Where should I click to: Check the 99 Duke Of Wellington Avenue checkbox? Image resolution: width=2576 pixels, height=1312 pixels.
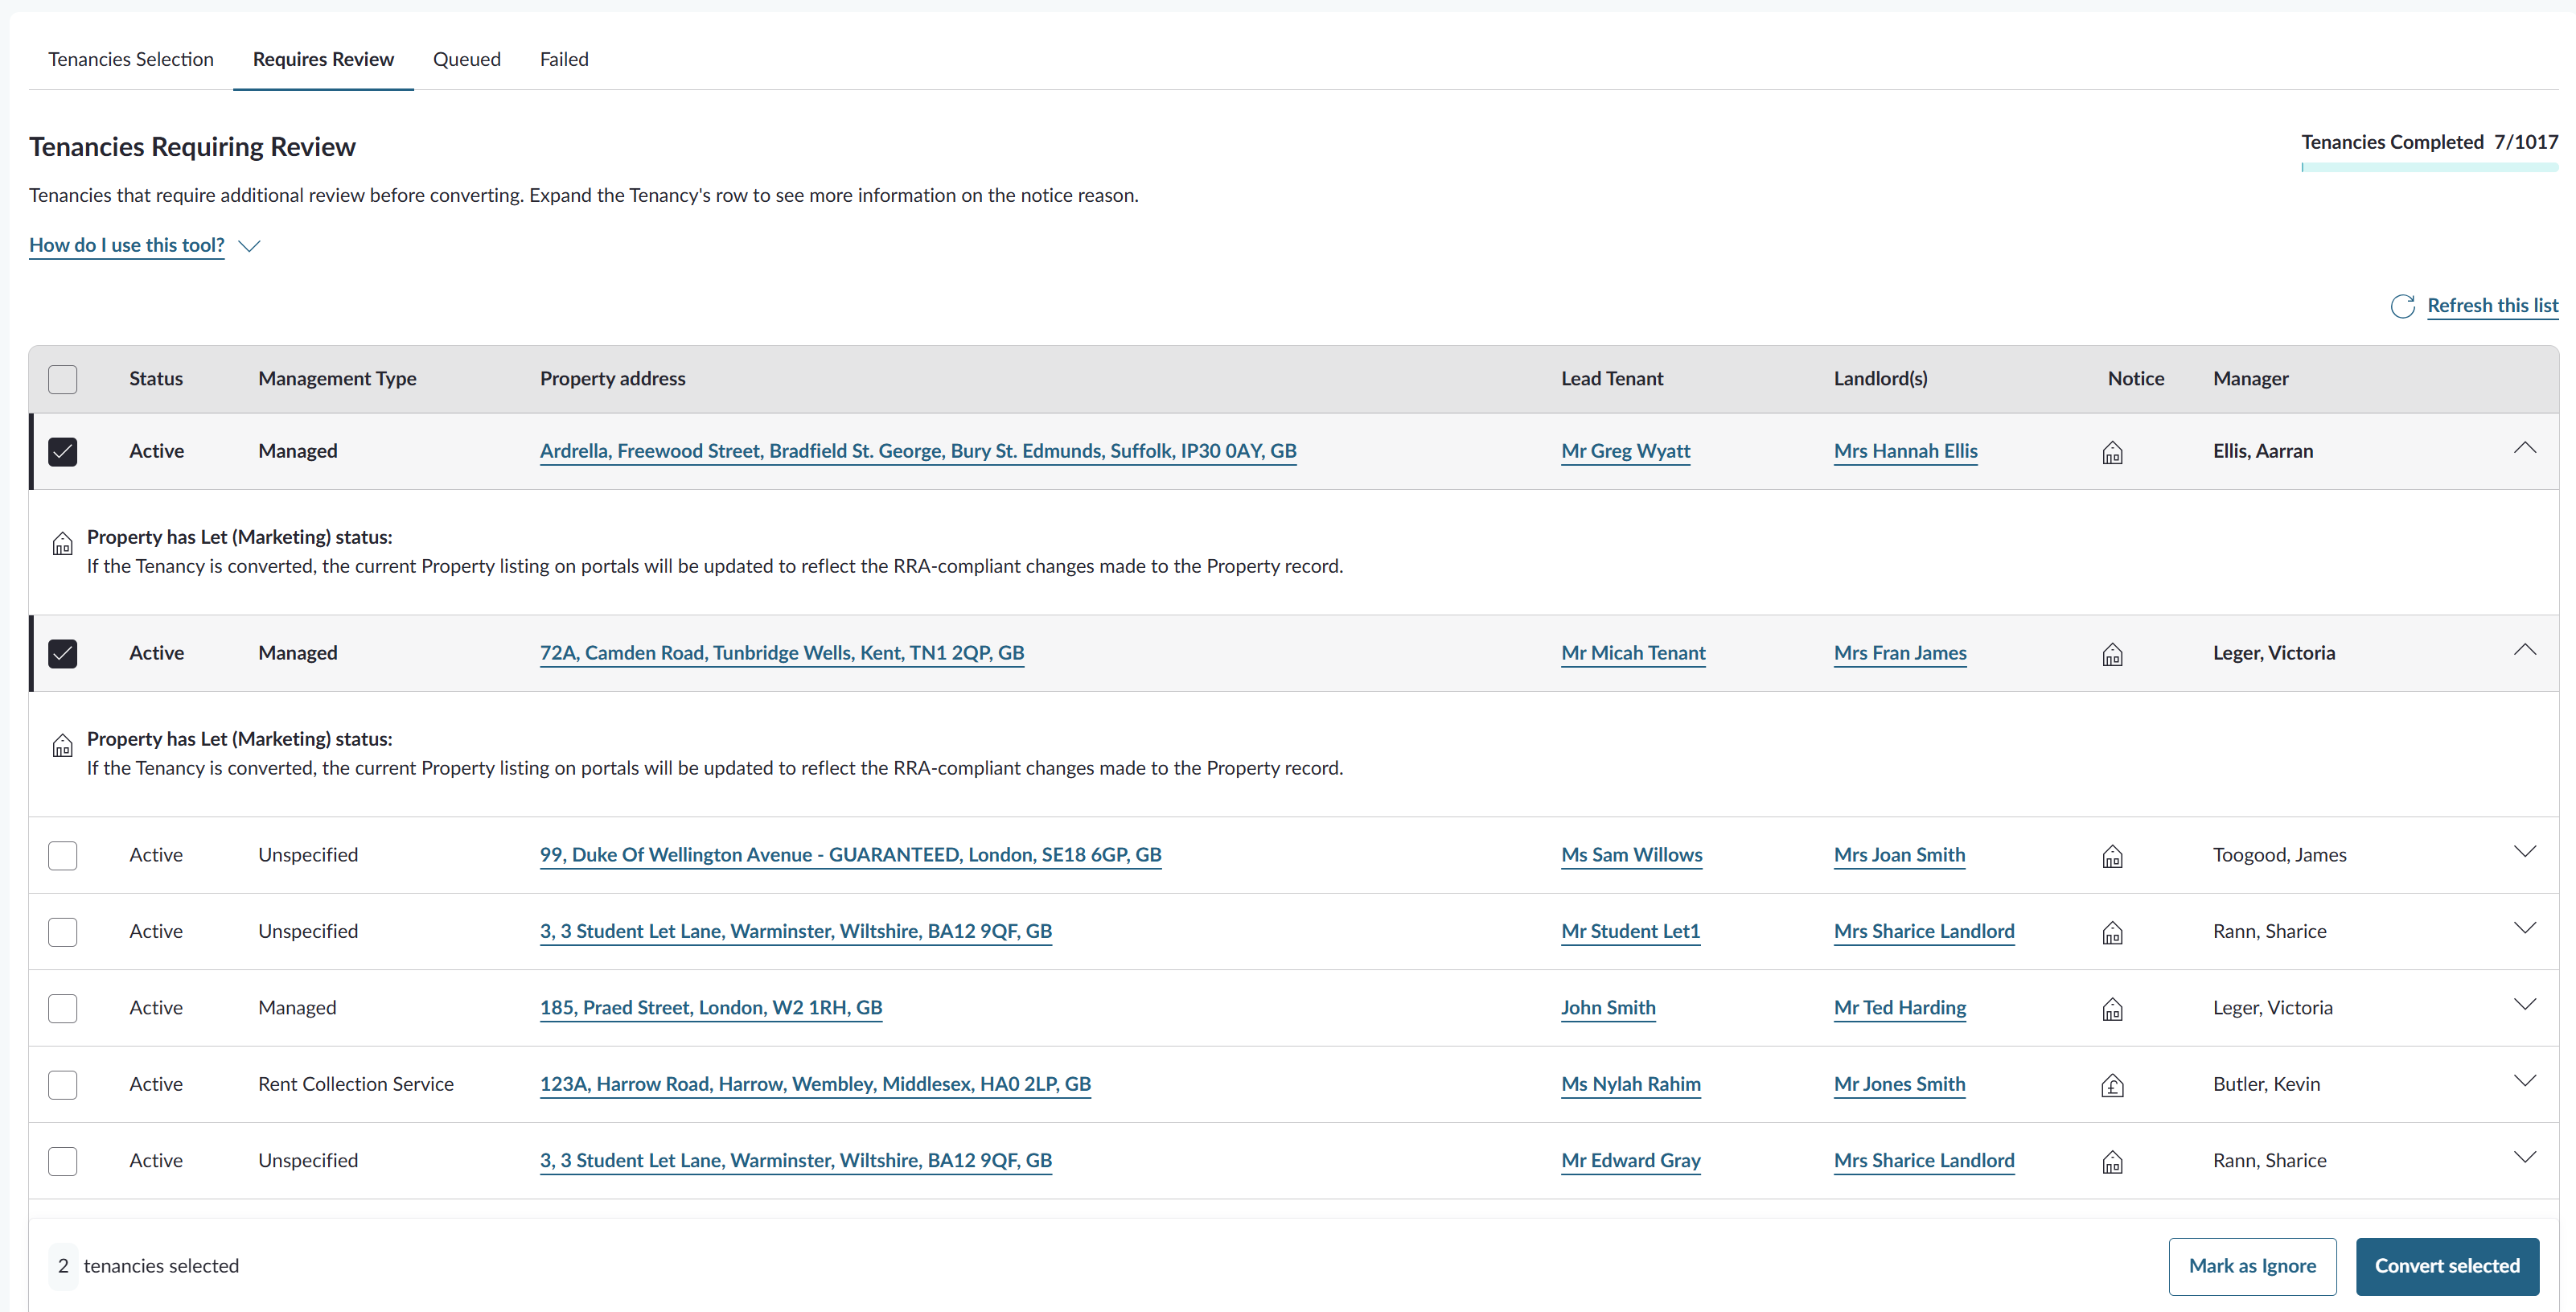pos(63,856)
